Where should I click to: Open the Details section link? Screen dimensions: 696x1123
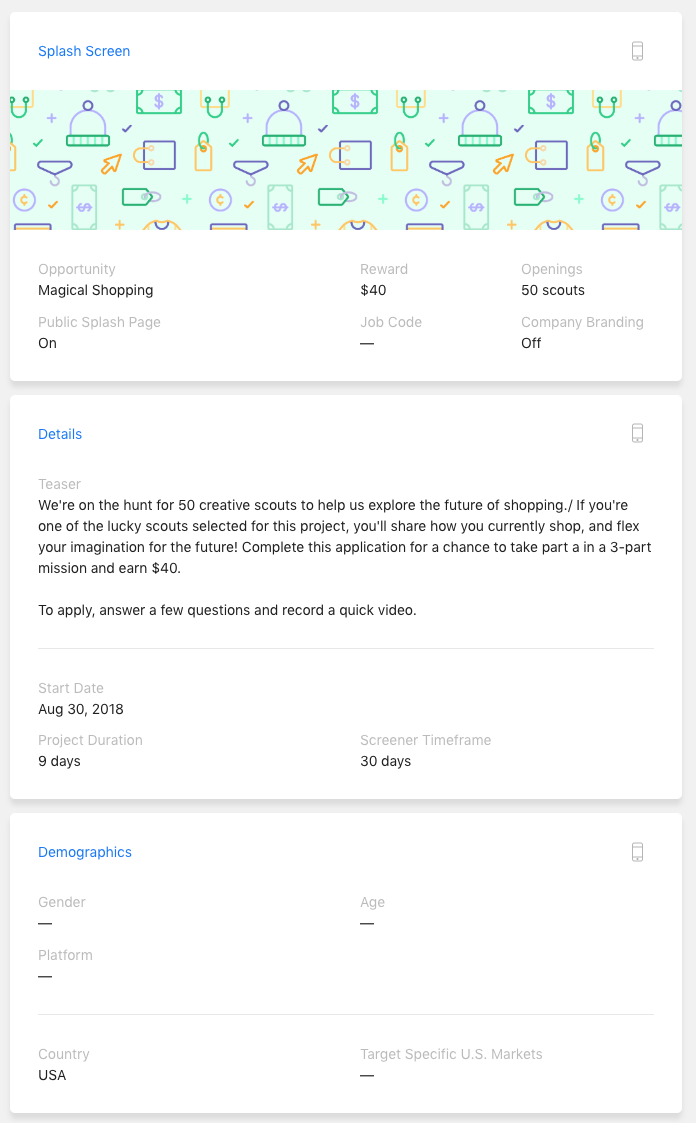pos(60,434)
